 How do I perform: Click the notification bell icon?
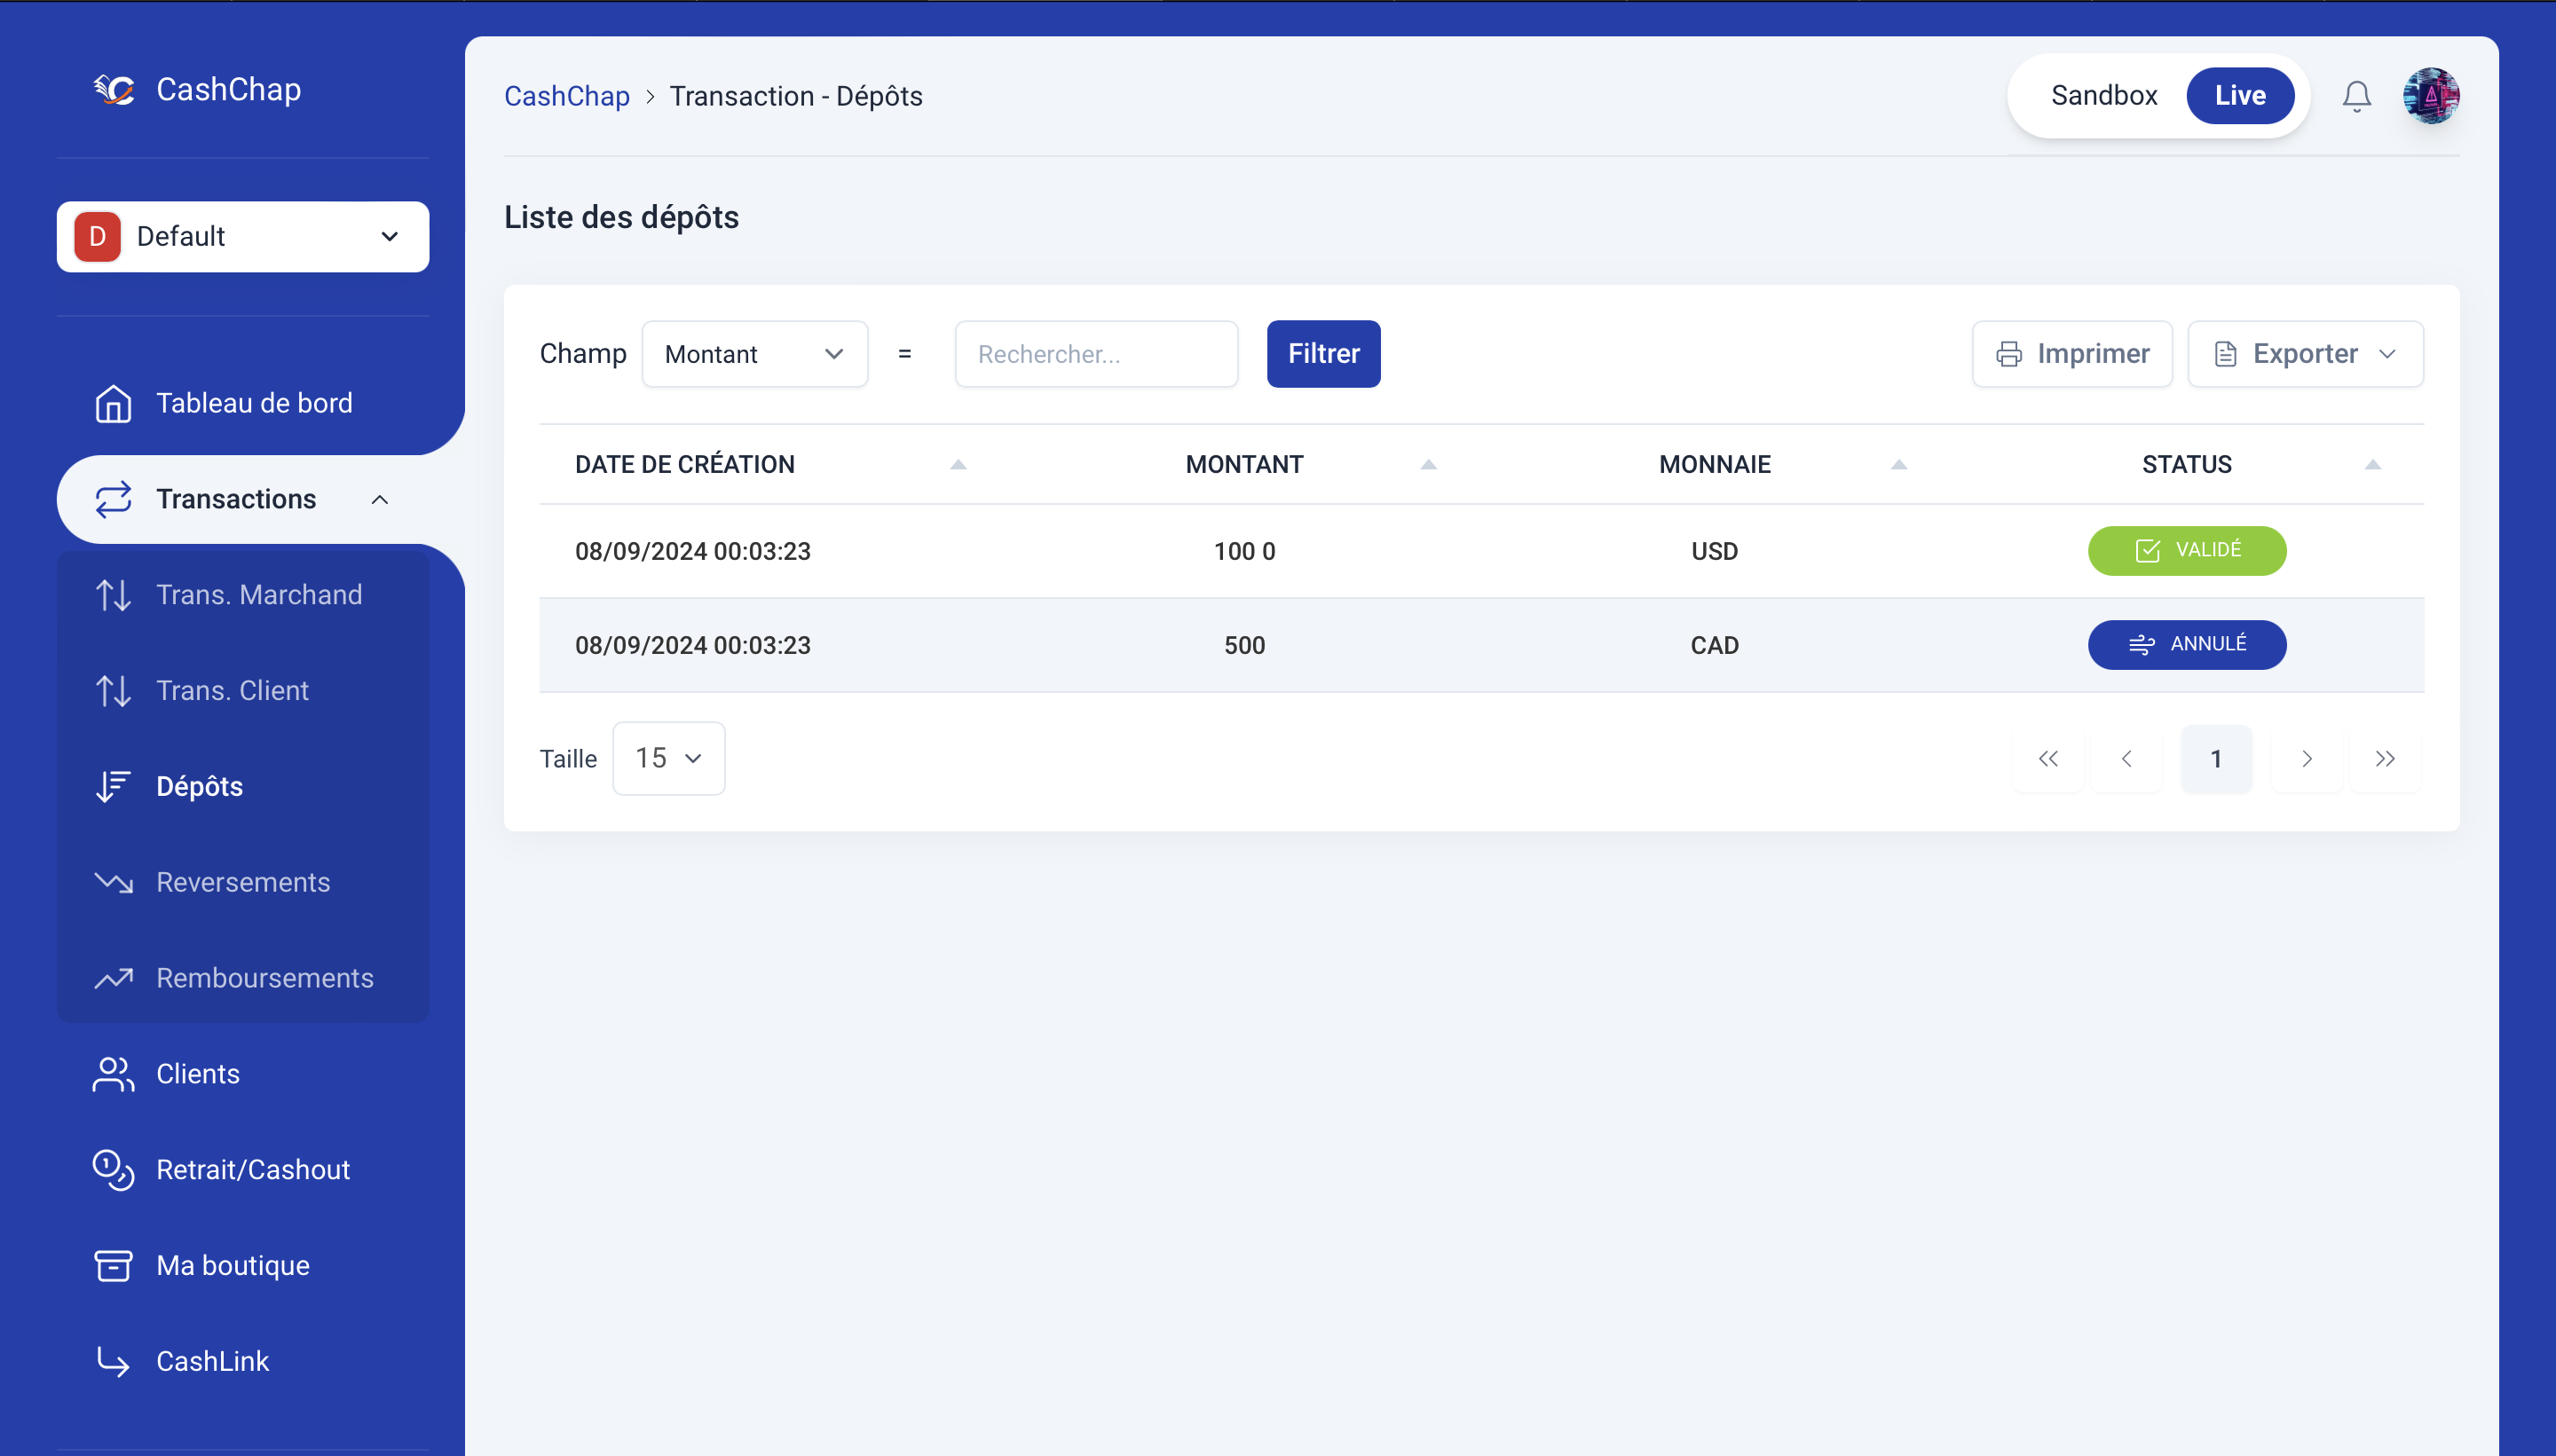click(2356, 96)
